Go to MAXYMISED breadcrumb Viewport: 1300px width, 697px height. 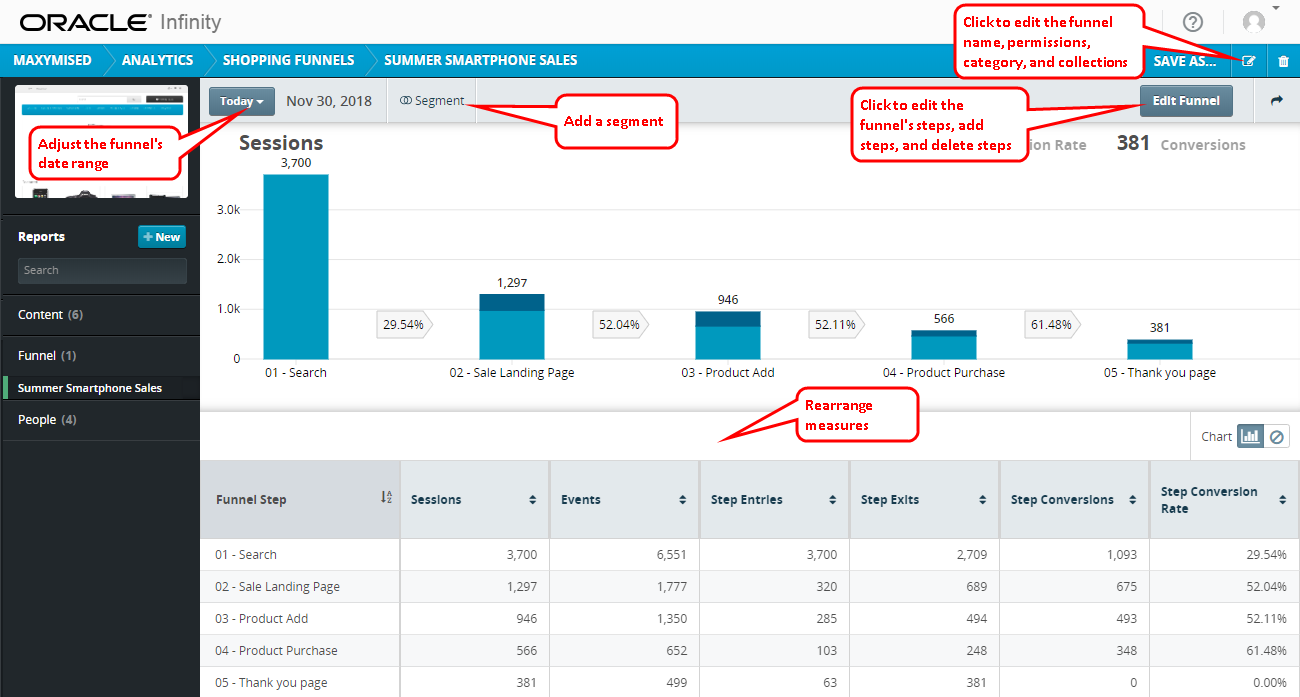tap(52, 61)
